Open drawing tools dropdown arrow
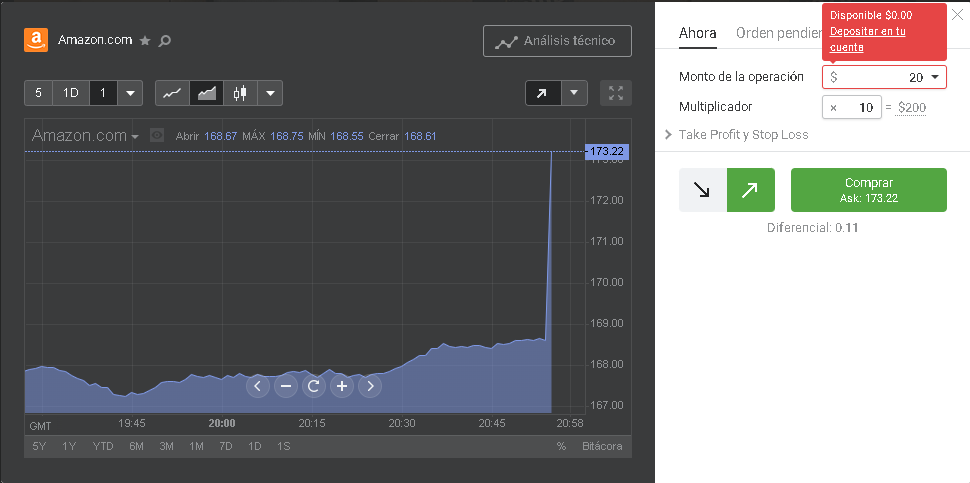Viewport: 970px width, 483px height. pyautogui.click(x=575, y=93)
